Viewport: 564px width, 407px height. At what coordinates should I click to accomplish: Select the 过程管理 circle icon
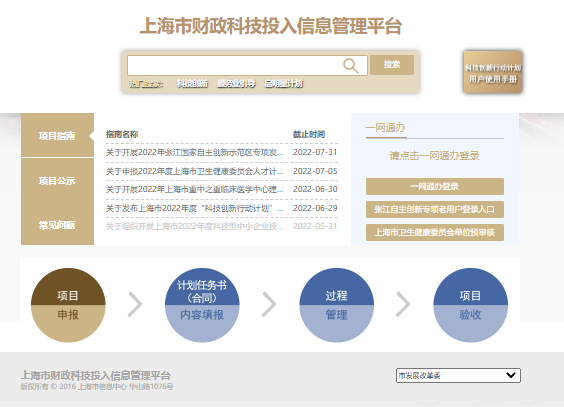click(336, 305)
